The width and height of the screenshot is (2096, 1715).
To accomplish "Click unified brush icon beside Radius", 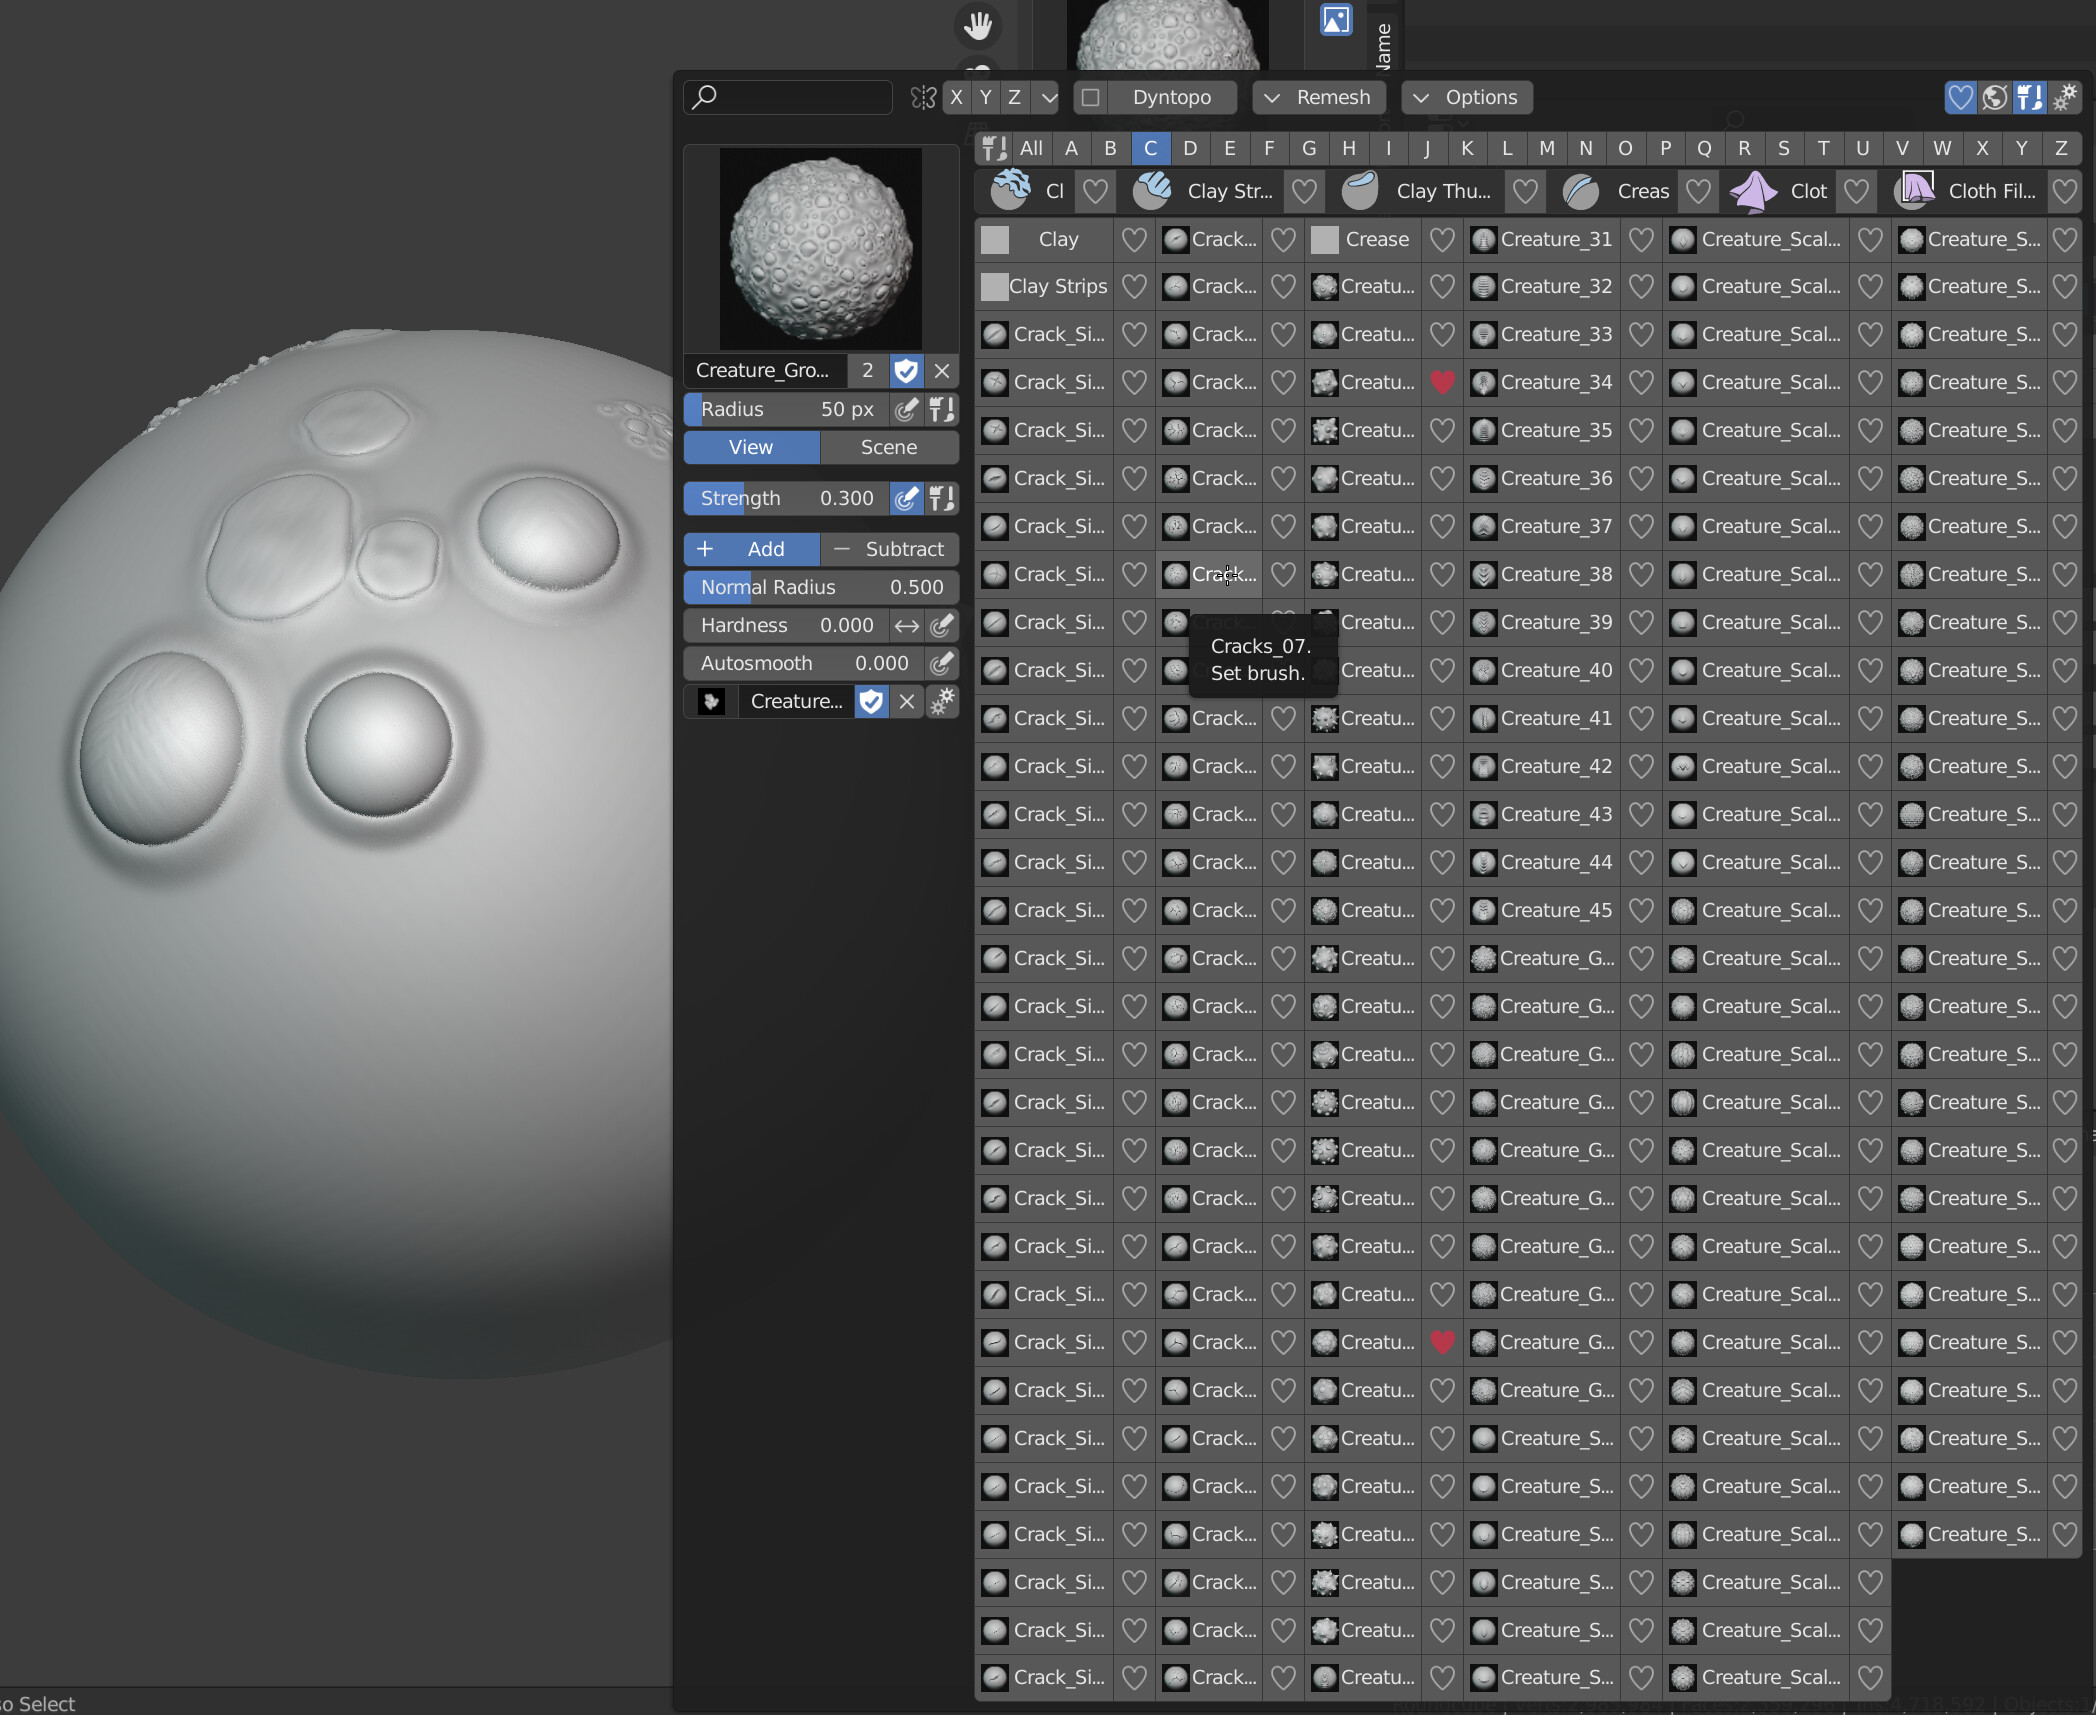I will 940,409.
